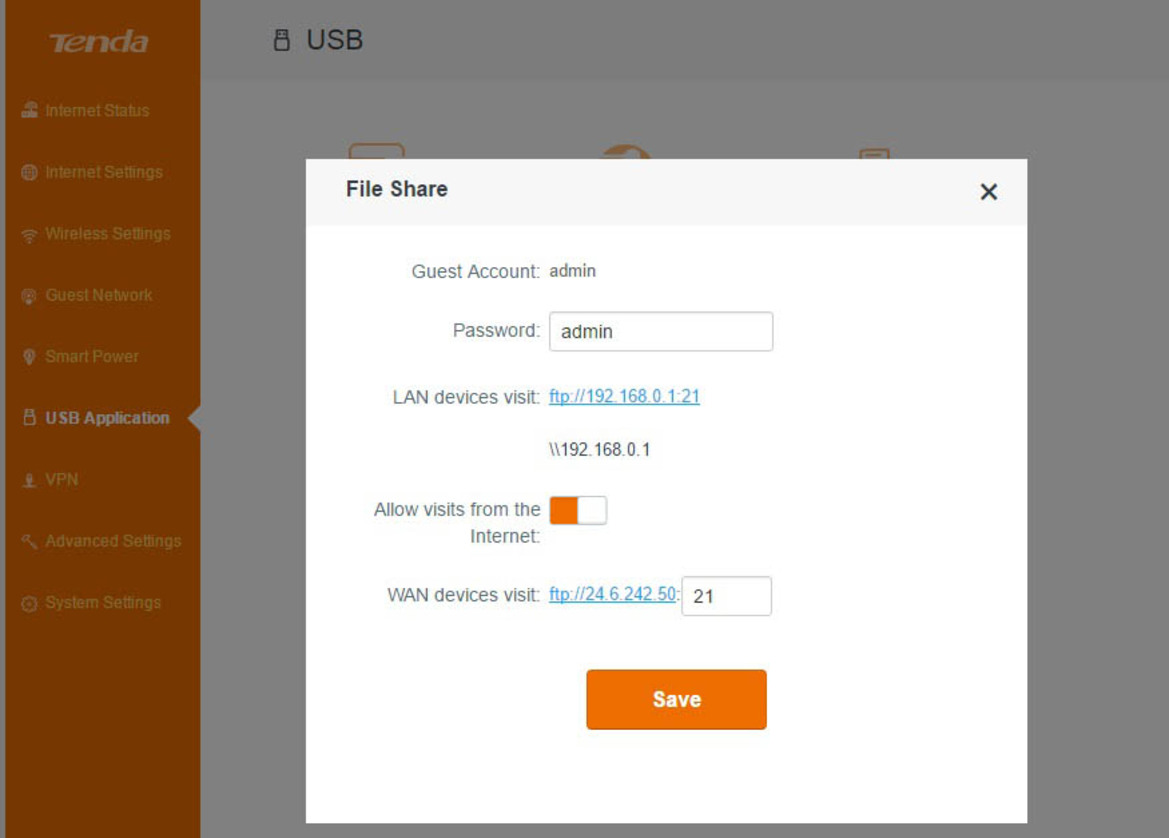The height and width of the screenshot is (838, 1169).
Task: Select USB Application menu item
Action: [107, 418]
